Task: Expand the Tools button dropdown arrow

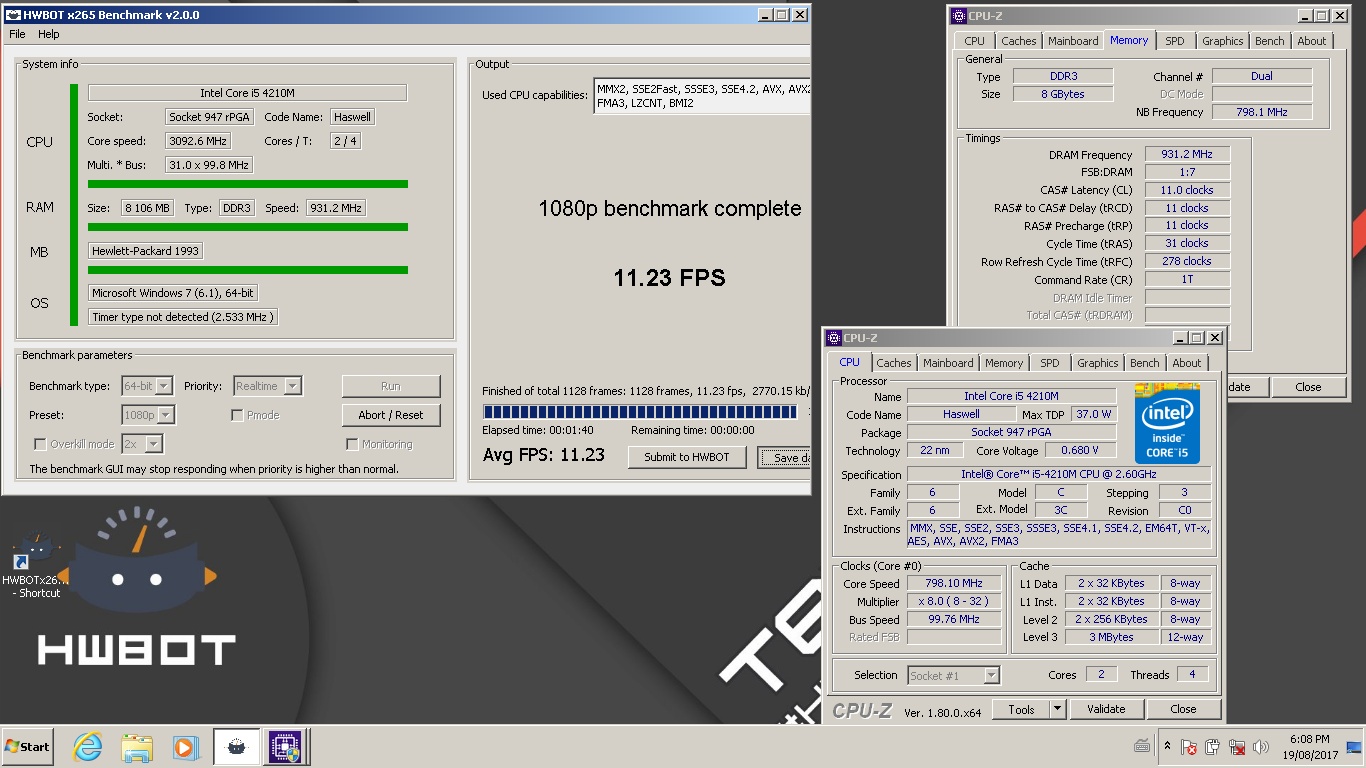Action: pyautogui.click(x=1057, y=709)
